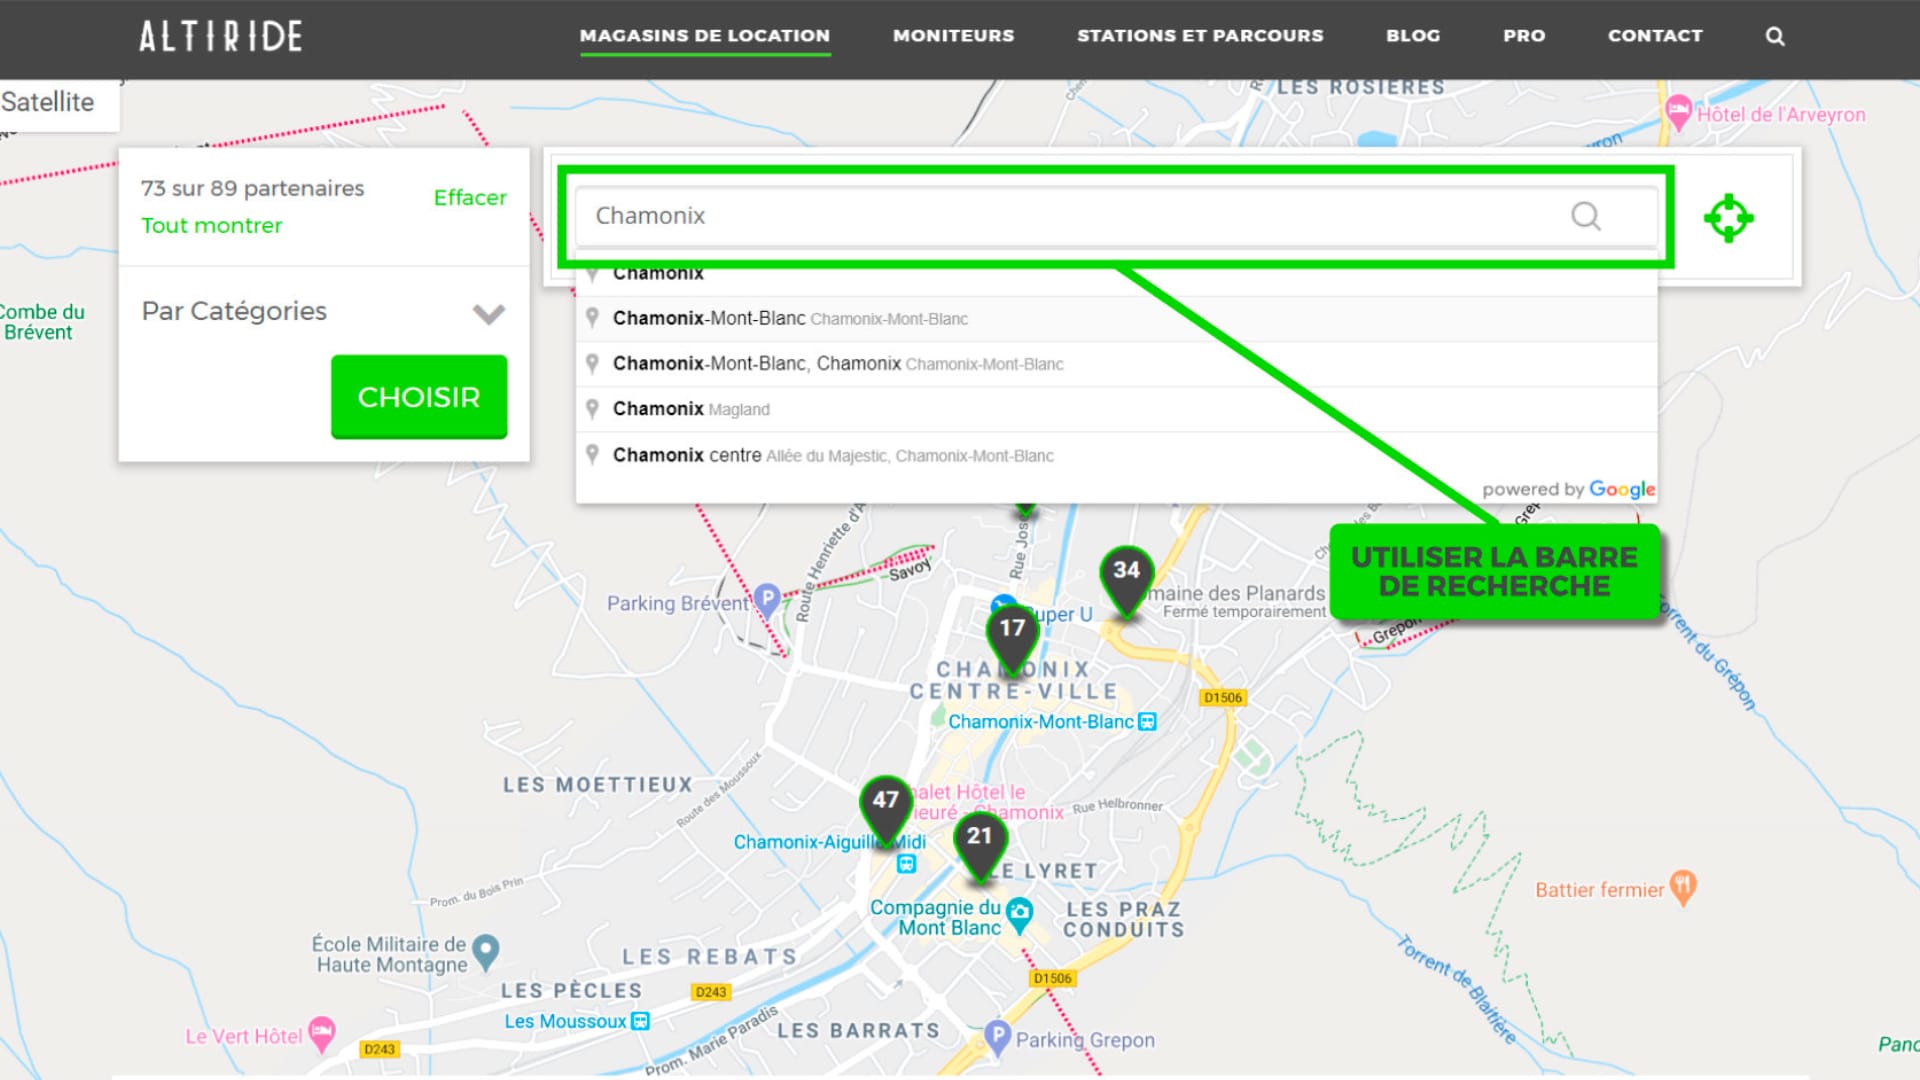Click the D243 road badge near Les Pècles
The height and width of the screenshot is (1080, 1920).
click(711, 992)
